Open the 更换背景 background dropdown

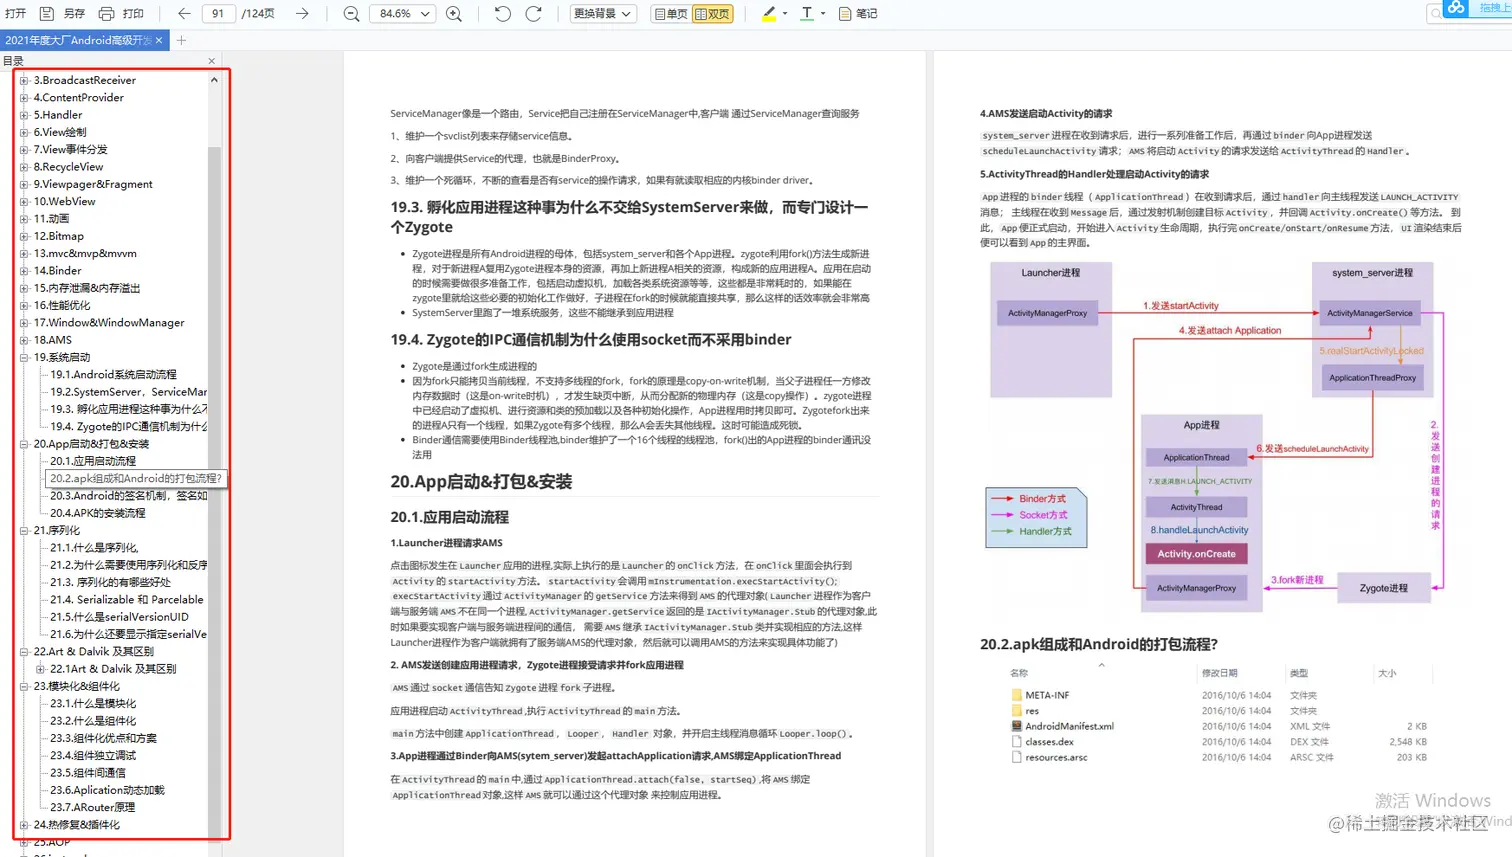(x=603, y=14)
